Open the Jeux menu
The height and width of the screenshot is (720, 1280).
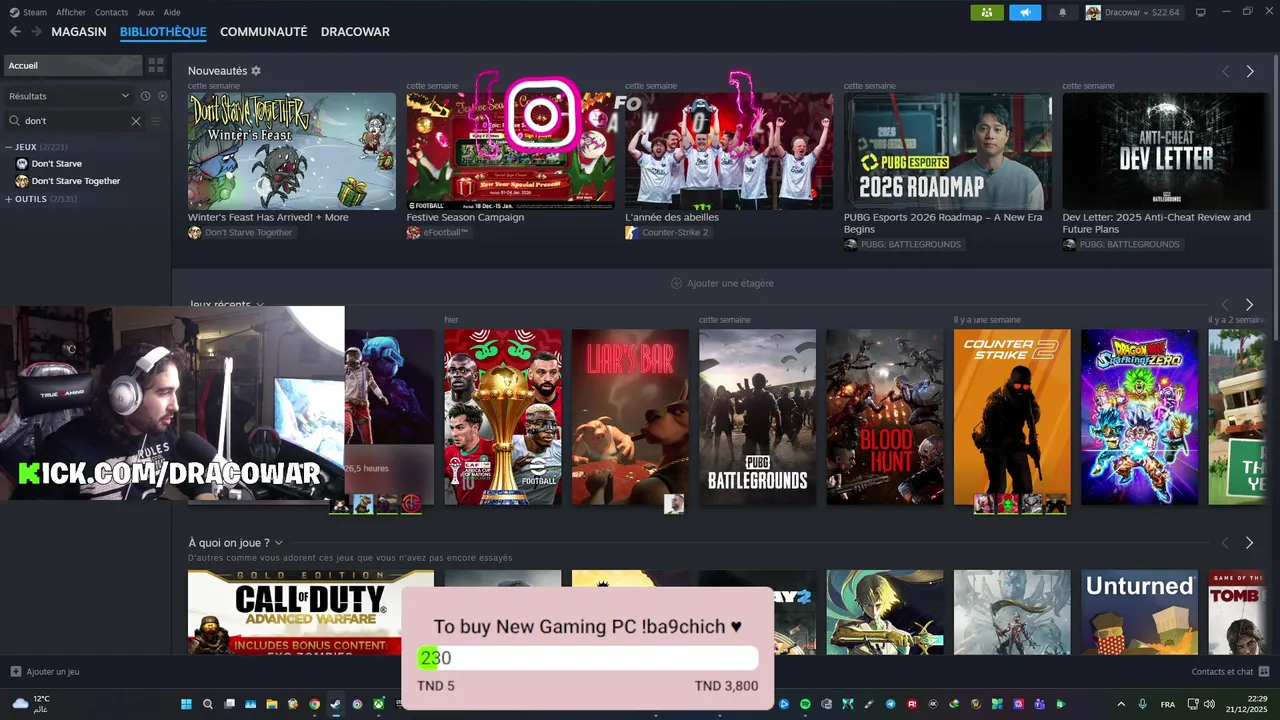pyautogui.click(x=146, y=12)
